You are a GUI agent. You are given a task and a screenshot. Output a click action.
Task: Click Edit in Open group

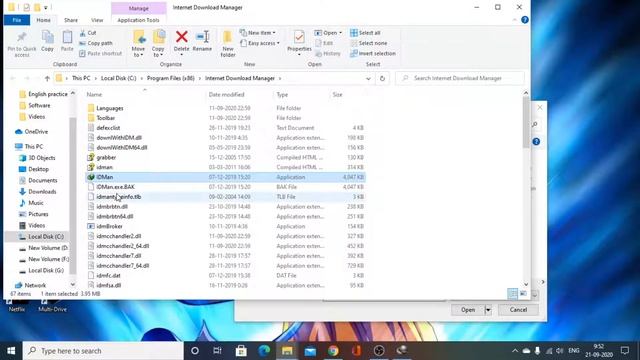coord(324,43)
